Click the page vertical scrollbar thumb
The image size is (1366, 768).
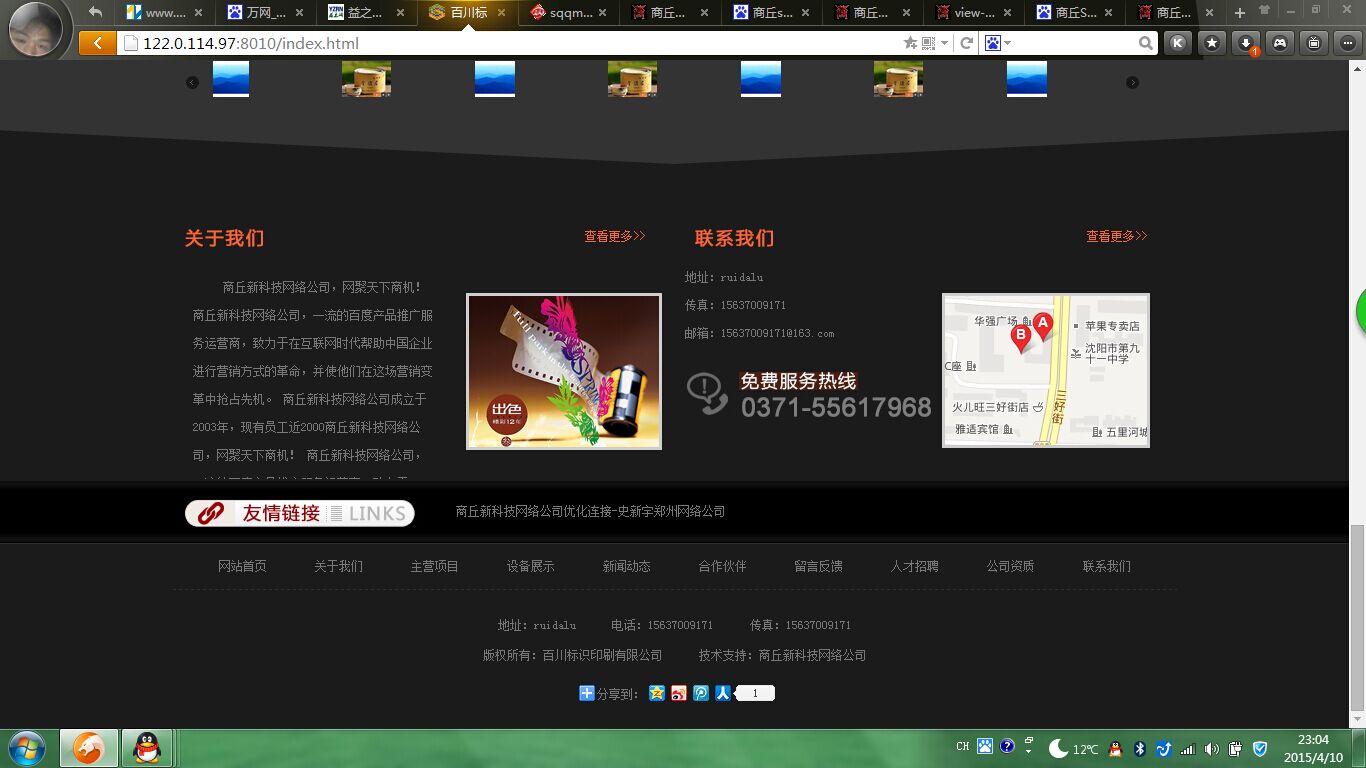[1358, 617]
